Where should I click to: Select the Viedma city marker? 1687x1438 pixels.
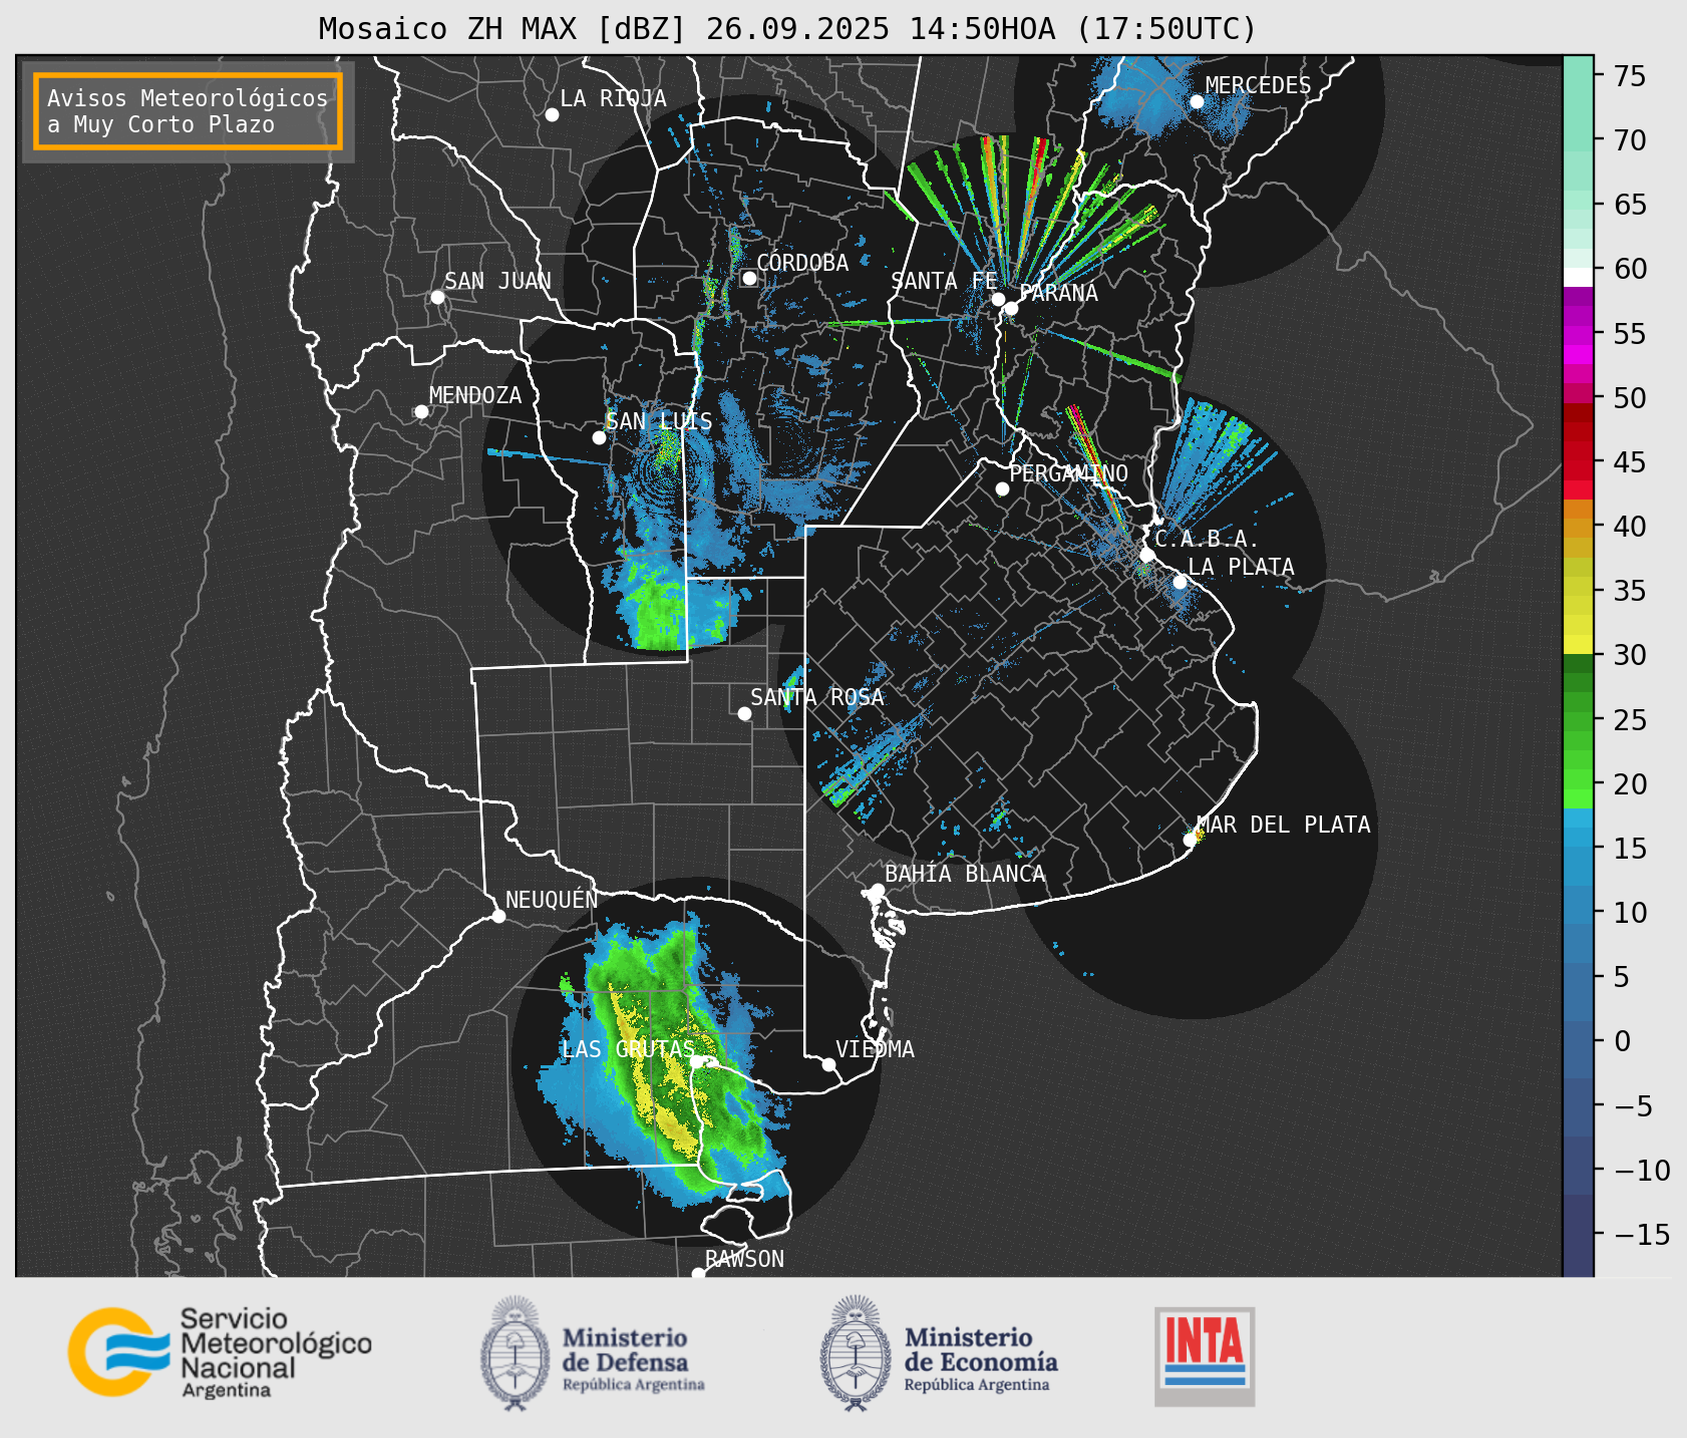(829, 1064)
